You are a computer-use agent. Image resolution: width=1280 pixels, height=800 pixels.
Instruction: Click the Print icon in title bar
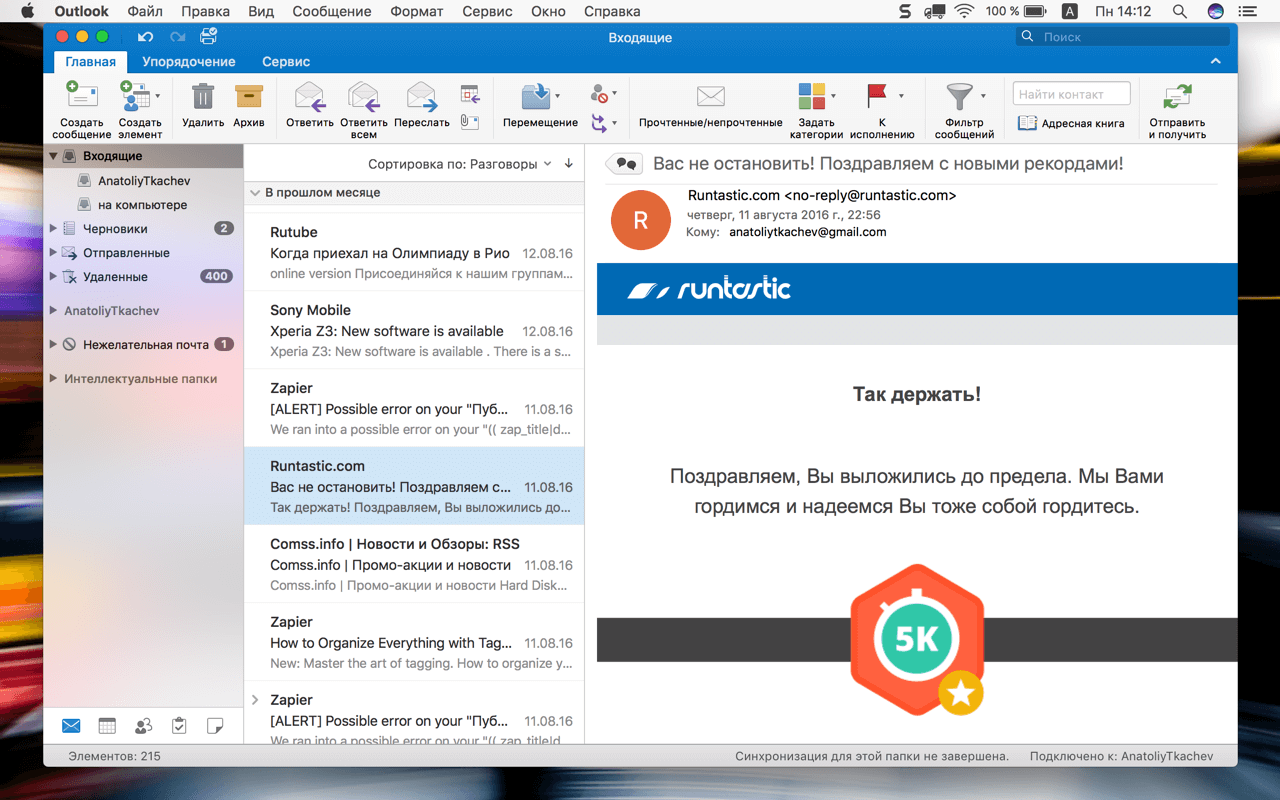(208, 37)
